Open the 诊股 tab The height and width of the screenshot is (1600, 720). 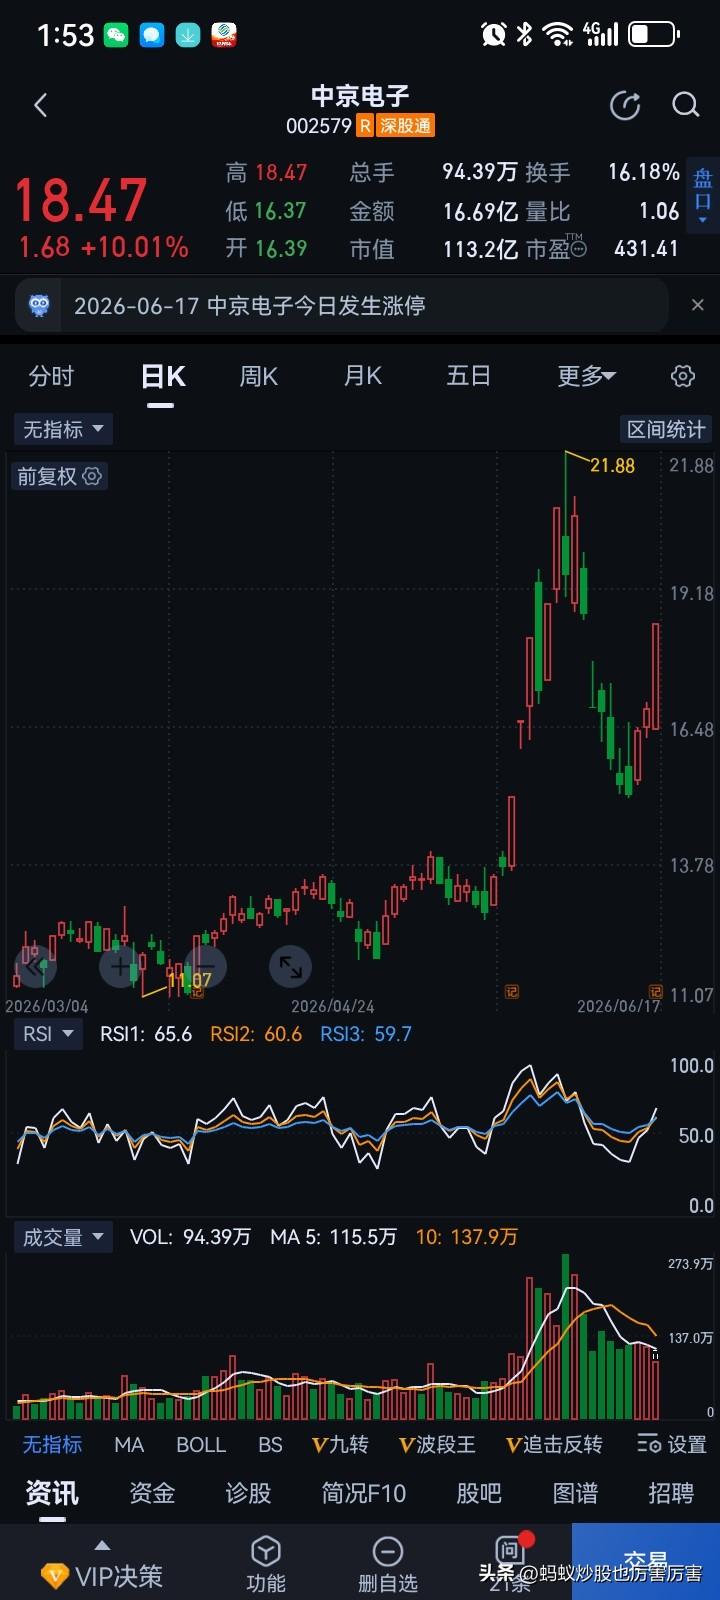tap(248, 1493)
